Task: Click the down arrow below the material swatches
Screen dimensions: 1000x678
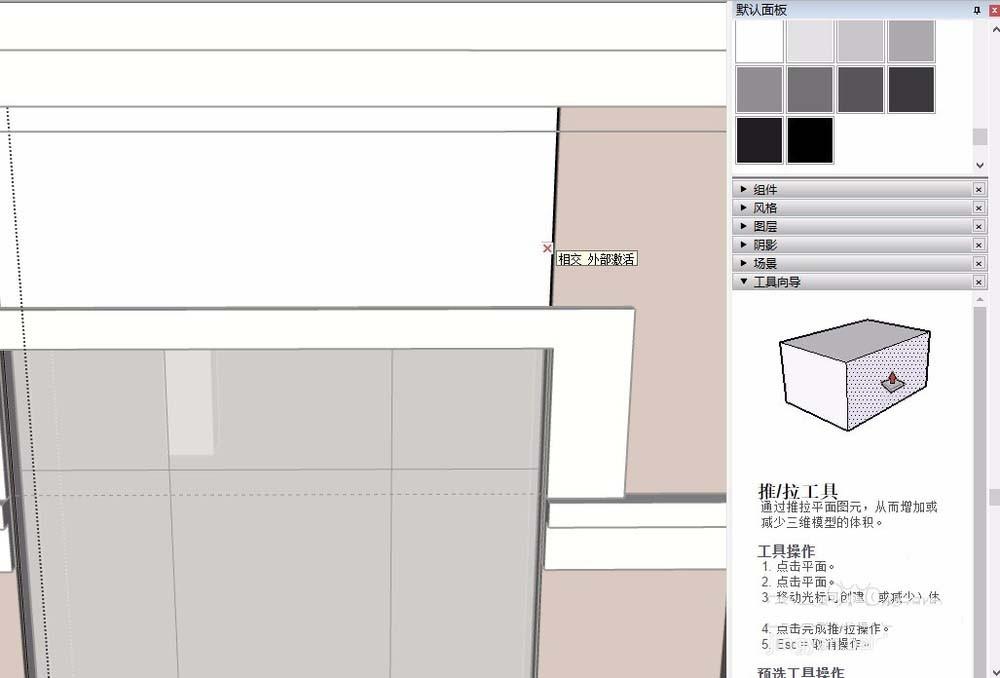Action: pos(978,164)
